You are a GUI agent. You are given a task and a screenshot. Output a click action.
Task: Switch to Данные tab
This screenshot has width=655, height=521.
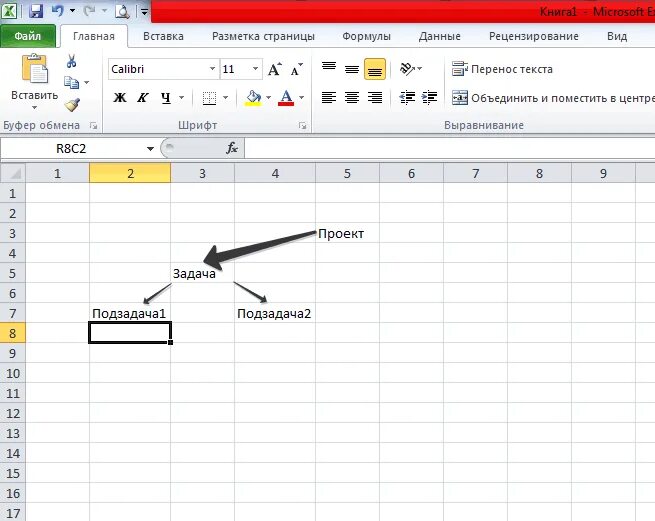pos(439,36)
